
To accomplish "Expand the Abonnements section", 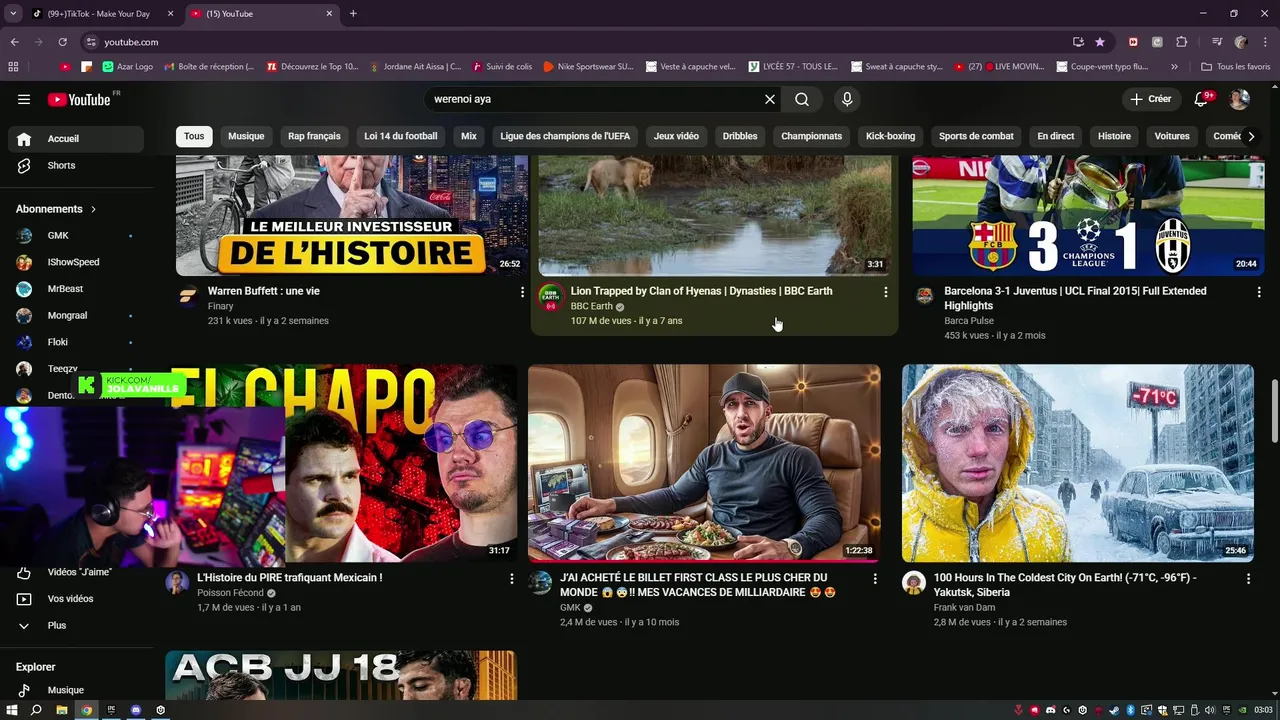I will [x=56, y=209].
